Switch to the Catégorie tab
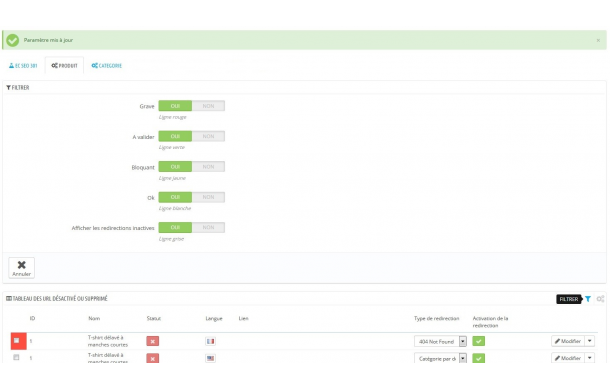This screenshot has width=610, height=390. [107, 66]
